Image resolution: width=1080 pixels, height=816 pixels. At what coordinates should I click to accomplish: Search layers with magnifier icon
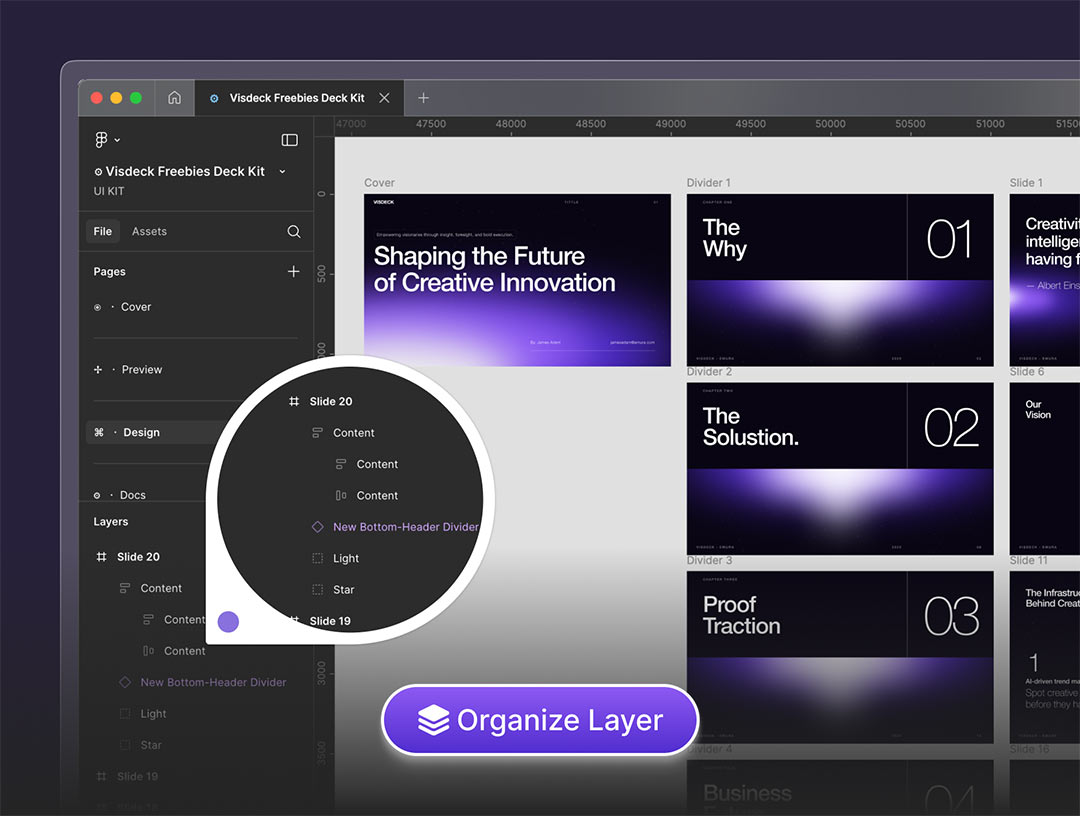(293, 231)
